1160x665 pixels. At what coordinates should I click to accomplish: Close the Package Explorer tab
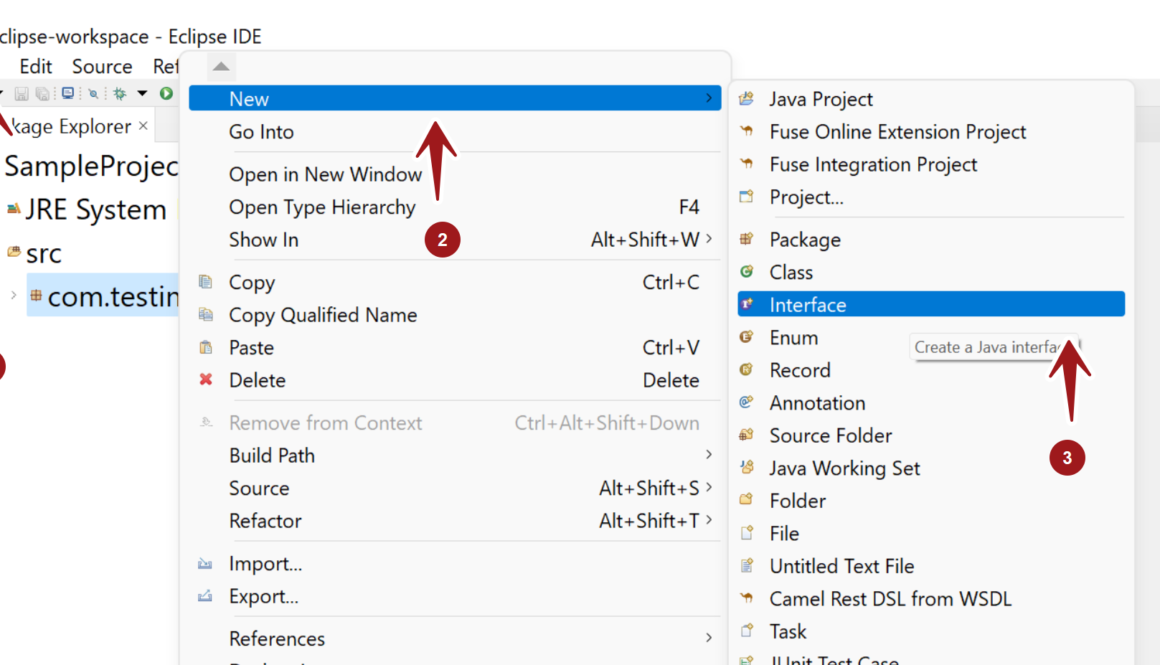pyautogui.click(x=143, y=126)
